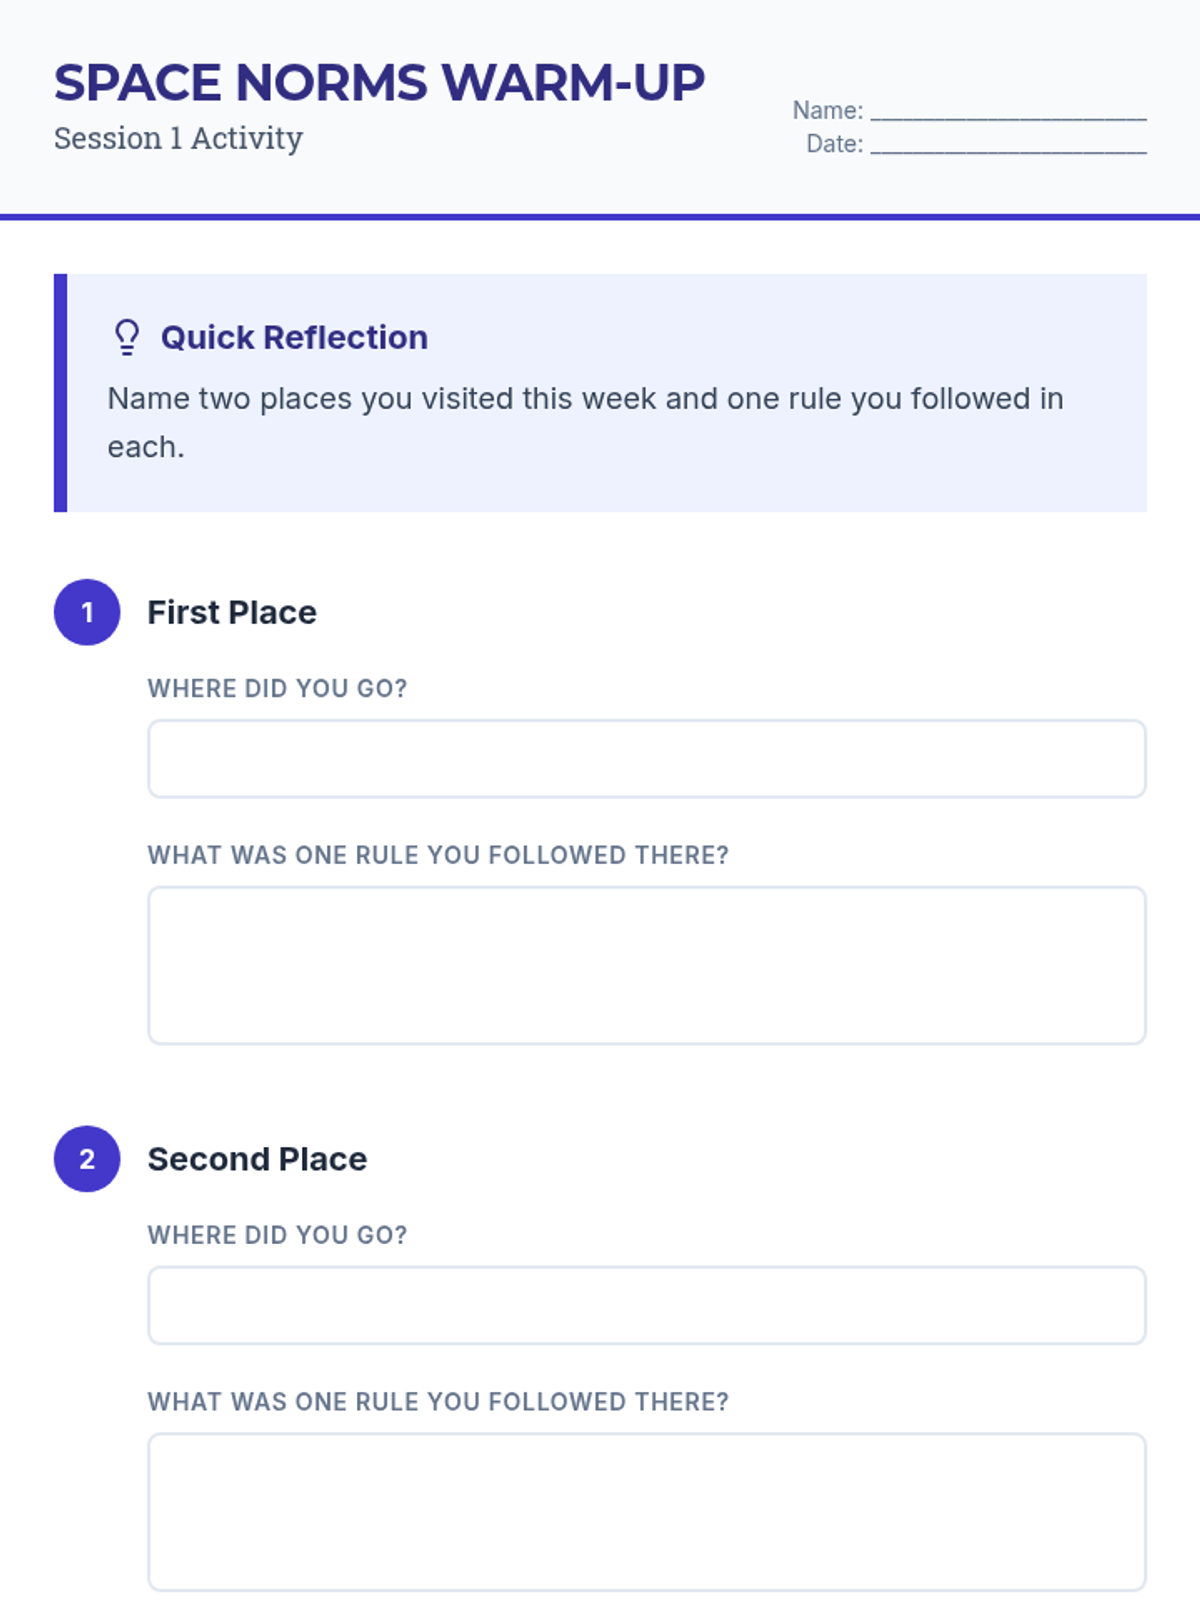Click the rule question label under Second Place
The image size is (1200, 1600).
click(438, 1402)
